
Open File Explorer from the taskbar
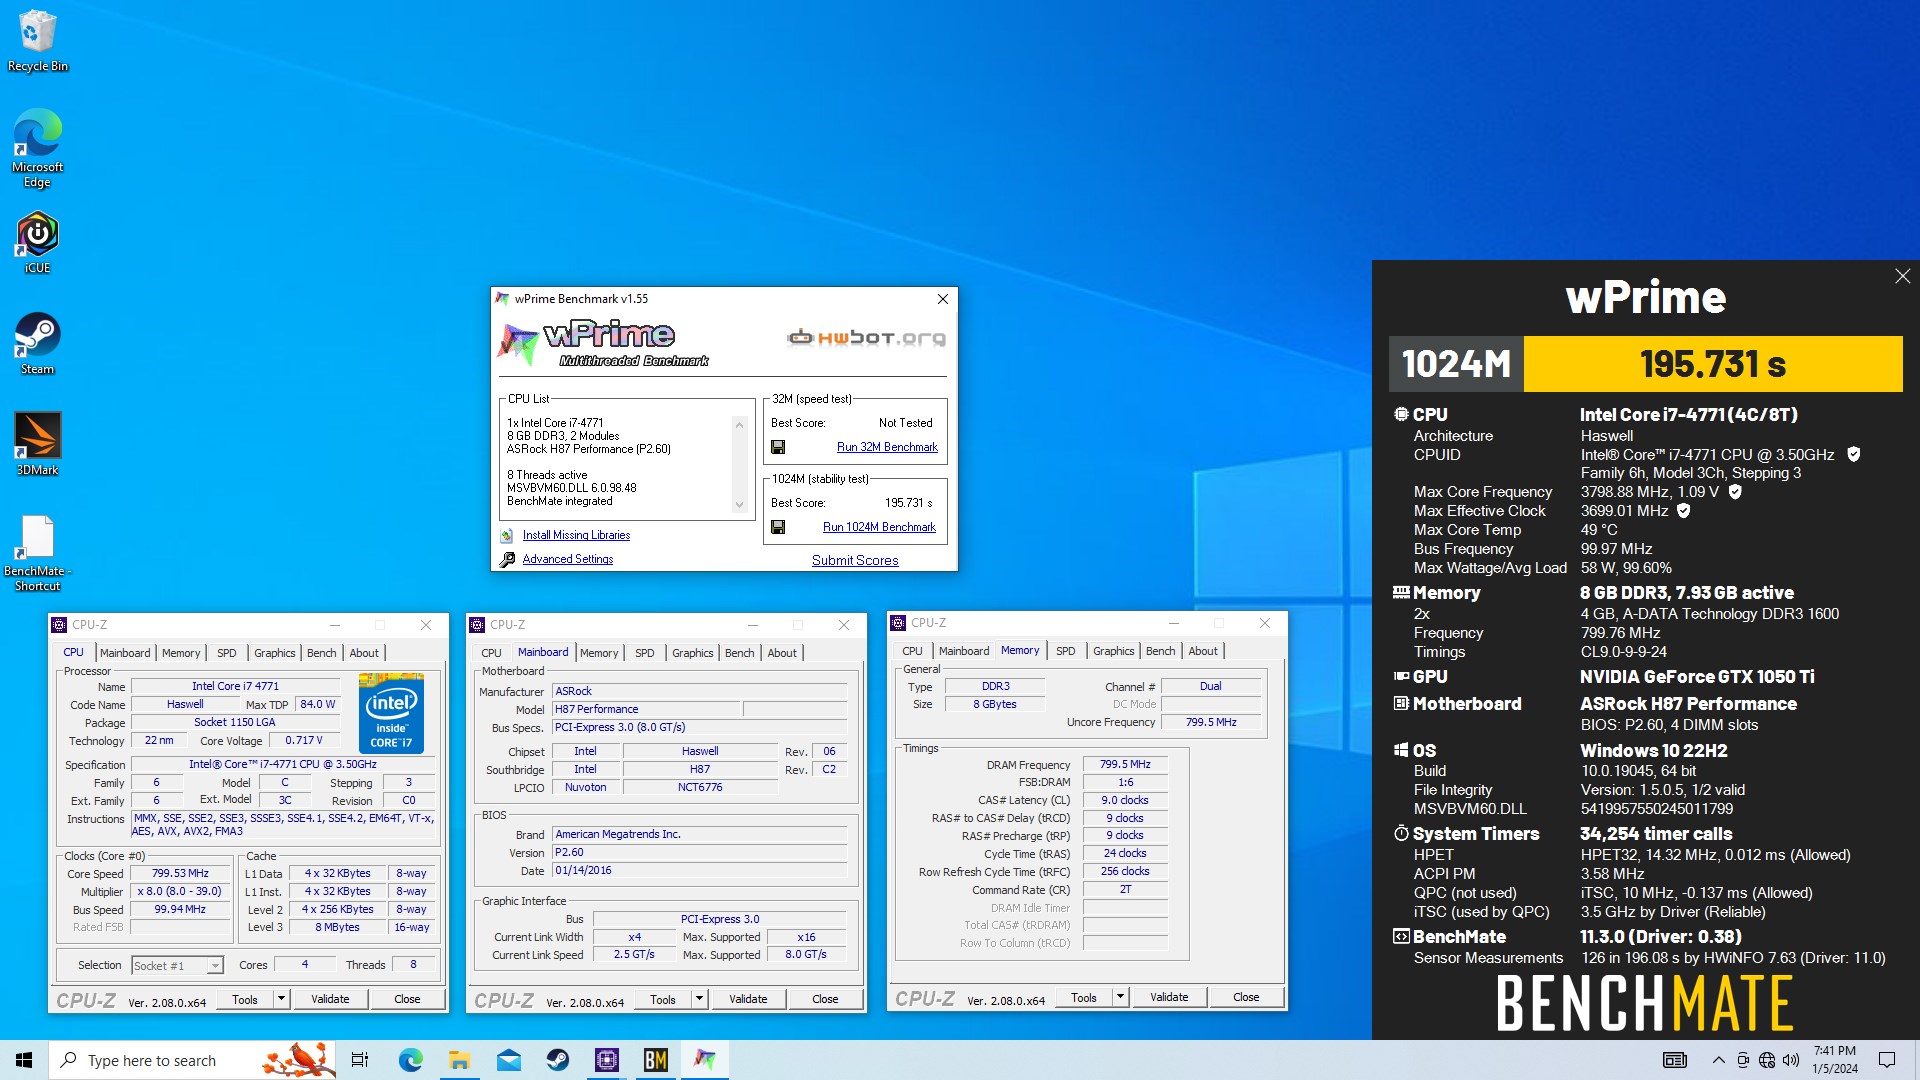pos(459,1060)
